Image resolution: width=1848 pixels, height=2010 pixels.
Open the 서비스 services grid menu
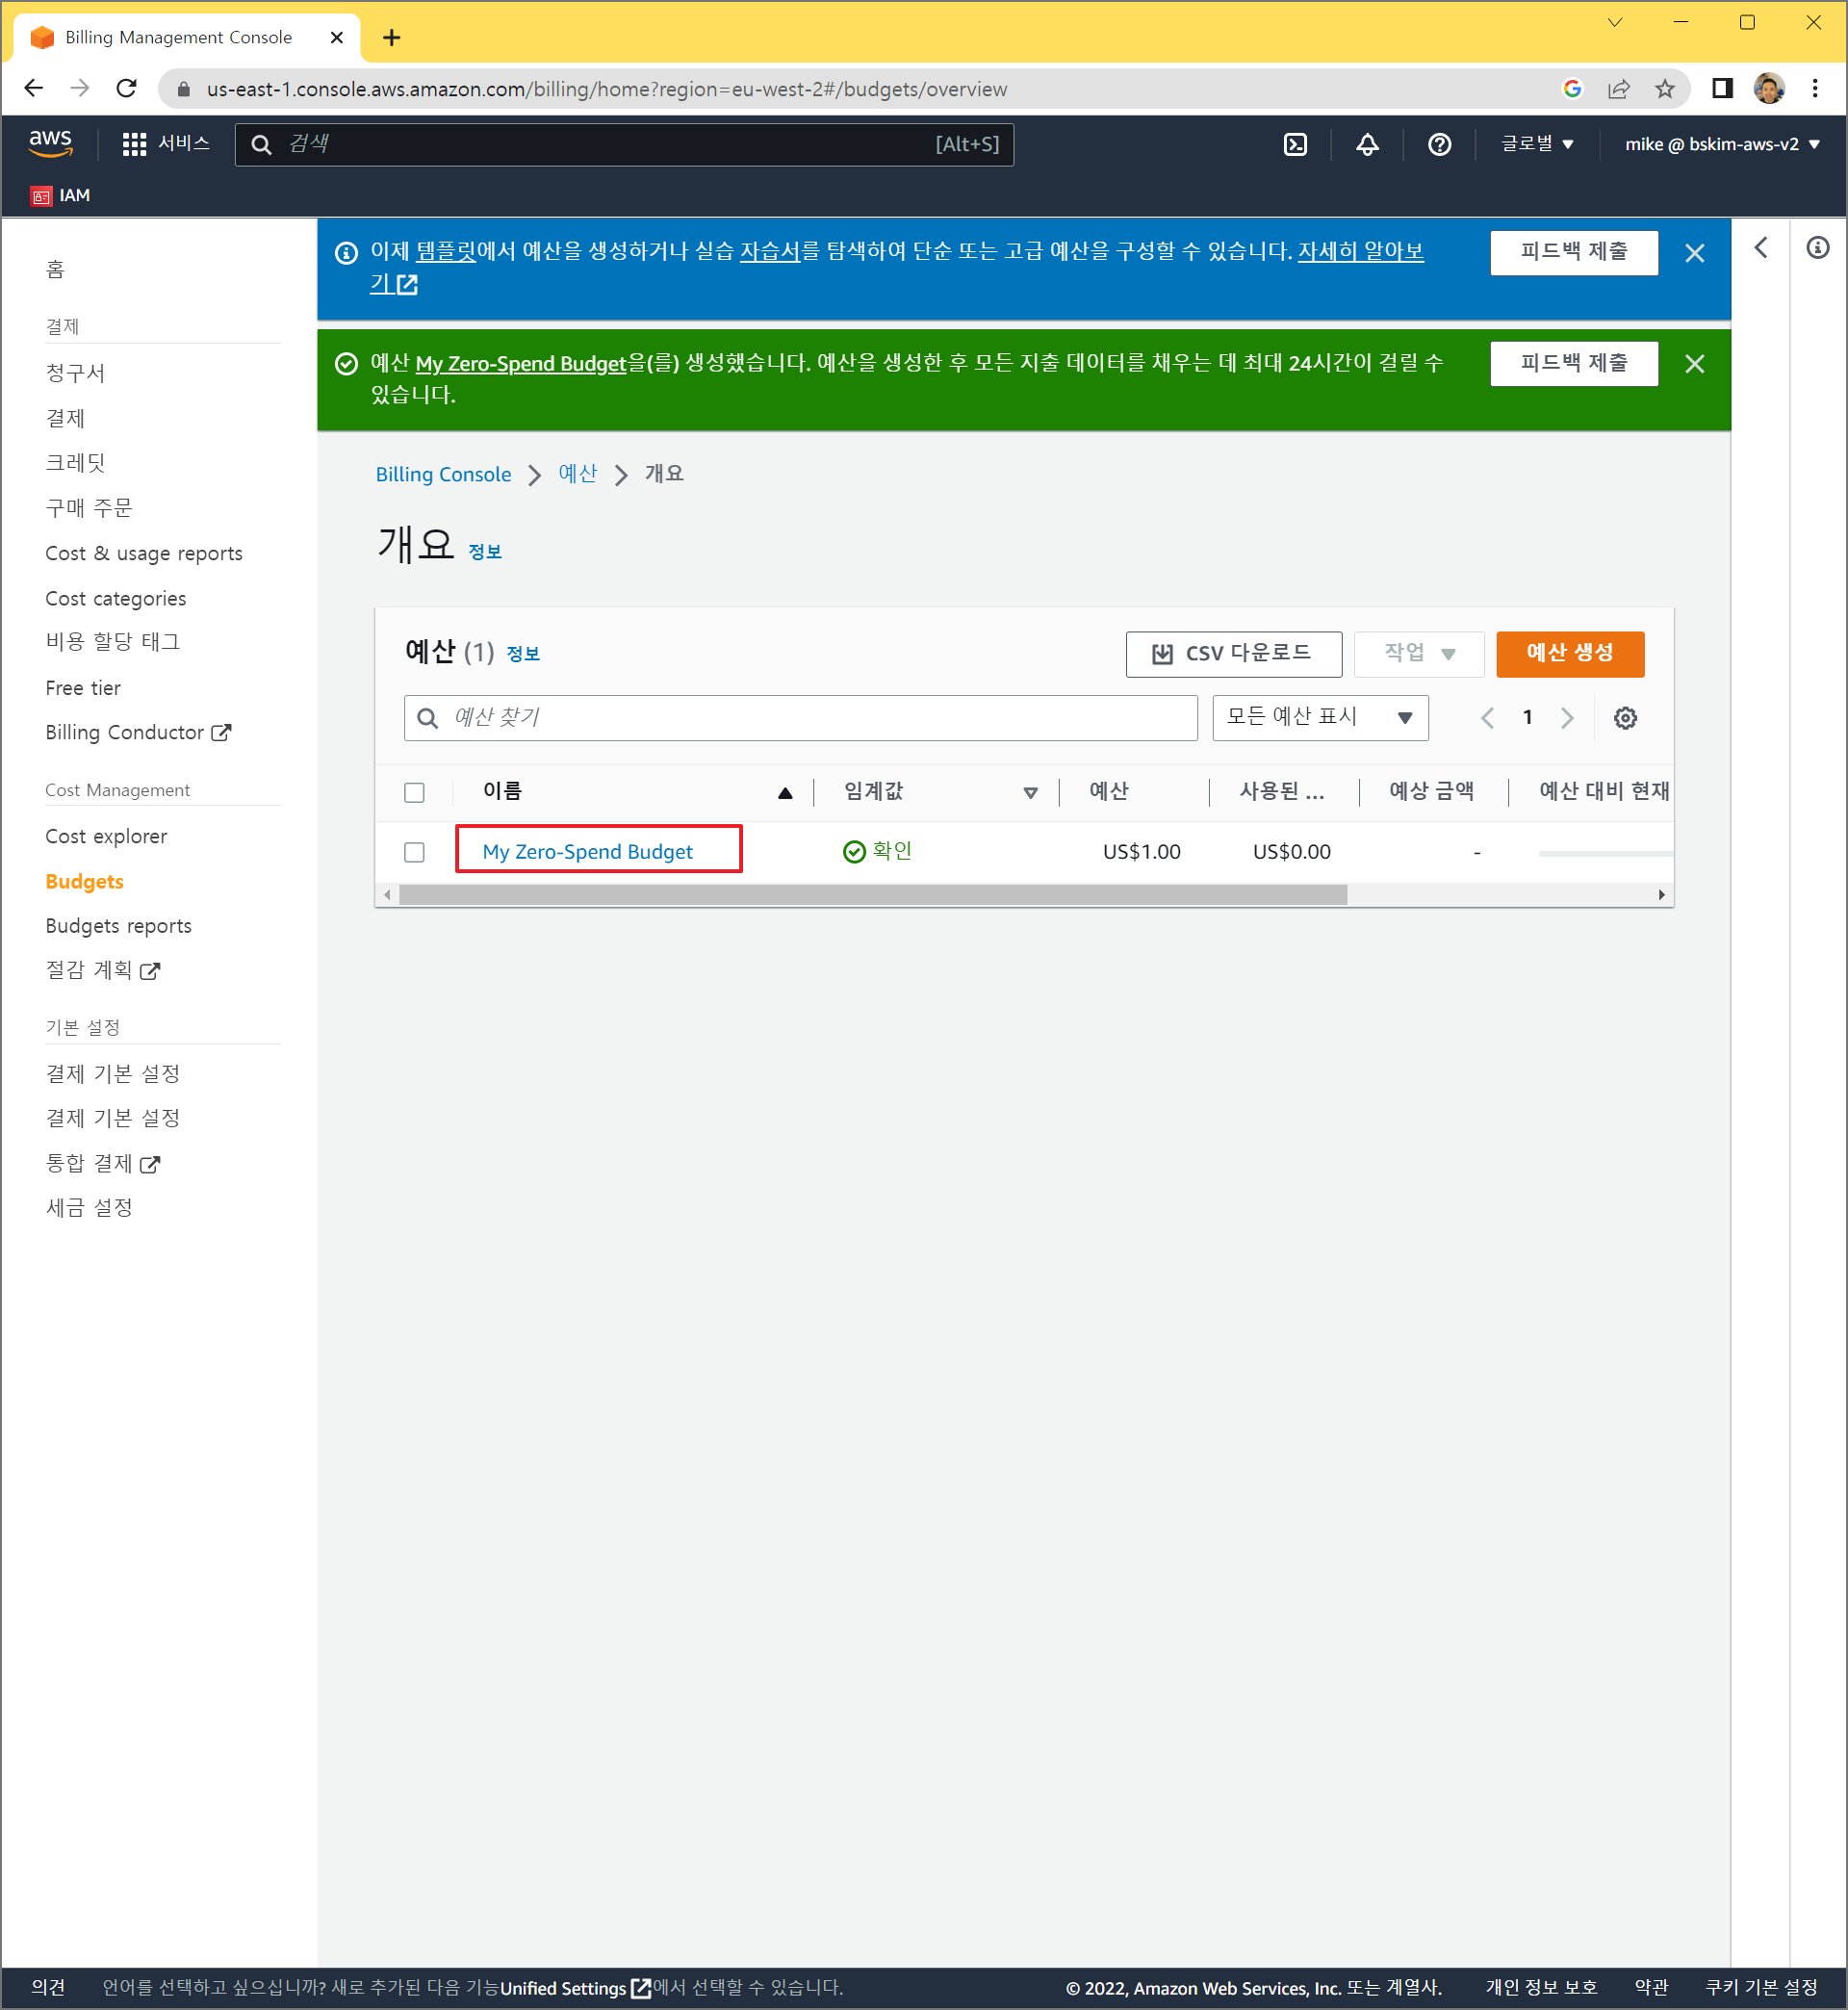(x=166, y=143)
